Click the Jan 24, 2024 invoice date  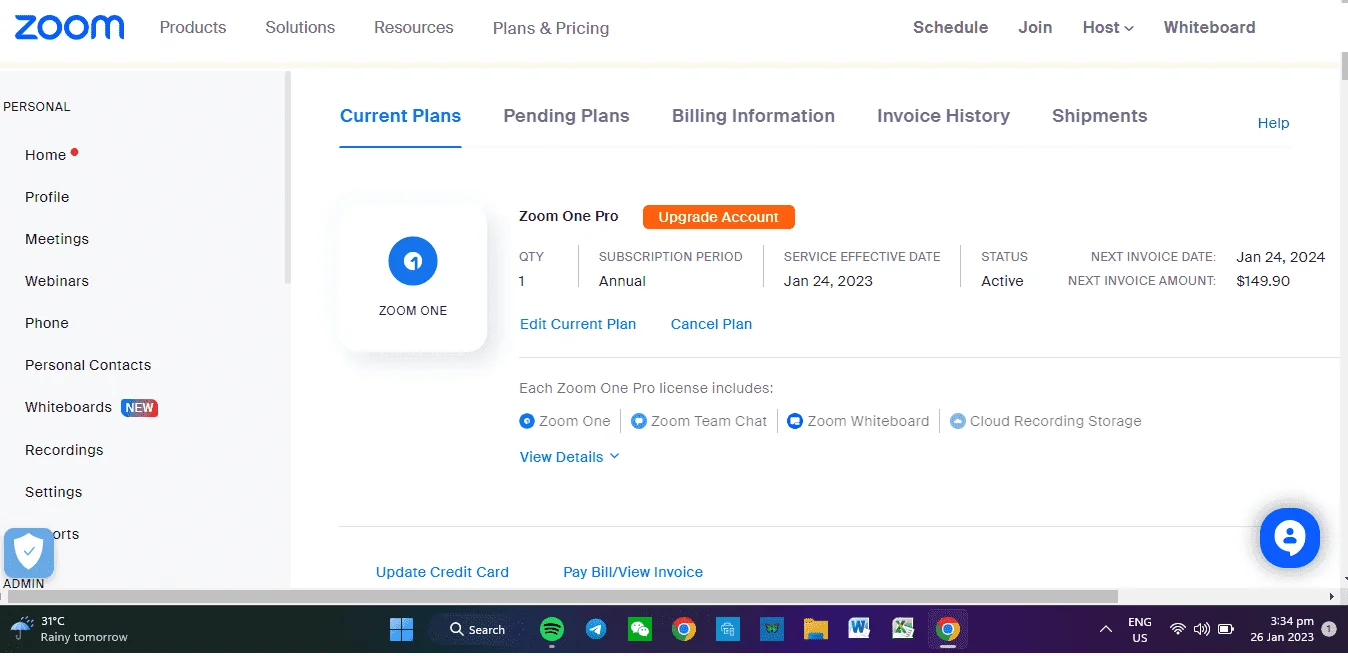point(1280,257)
